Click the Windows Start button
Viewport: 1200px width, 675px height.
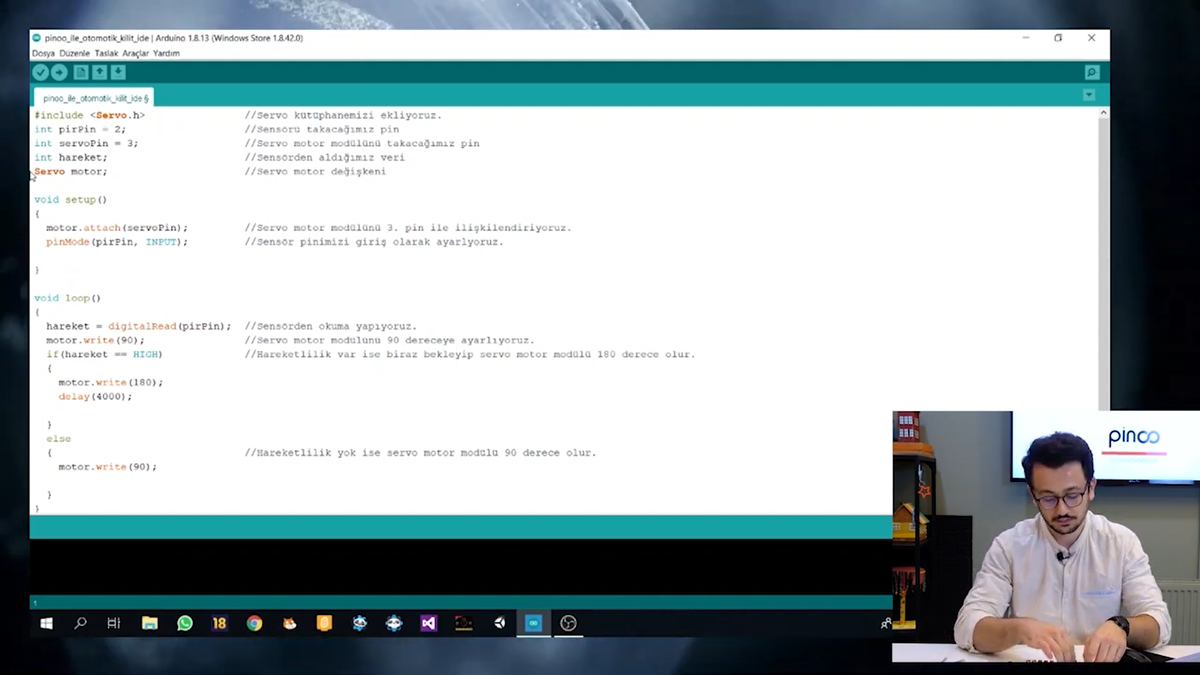46,623
